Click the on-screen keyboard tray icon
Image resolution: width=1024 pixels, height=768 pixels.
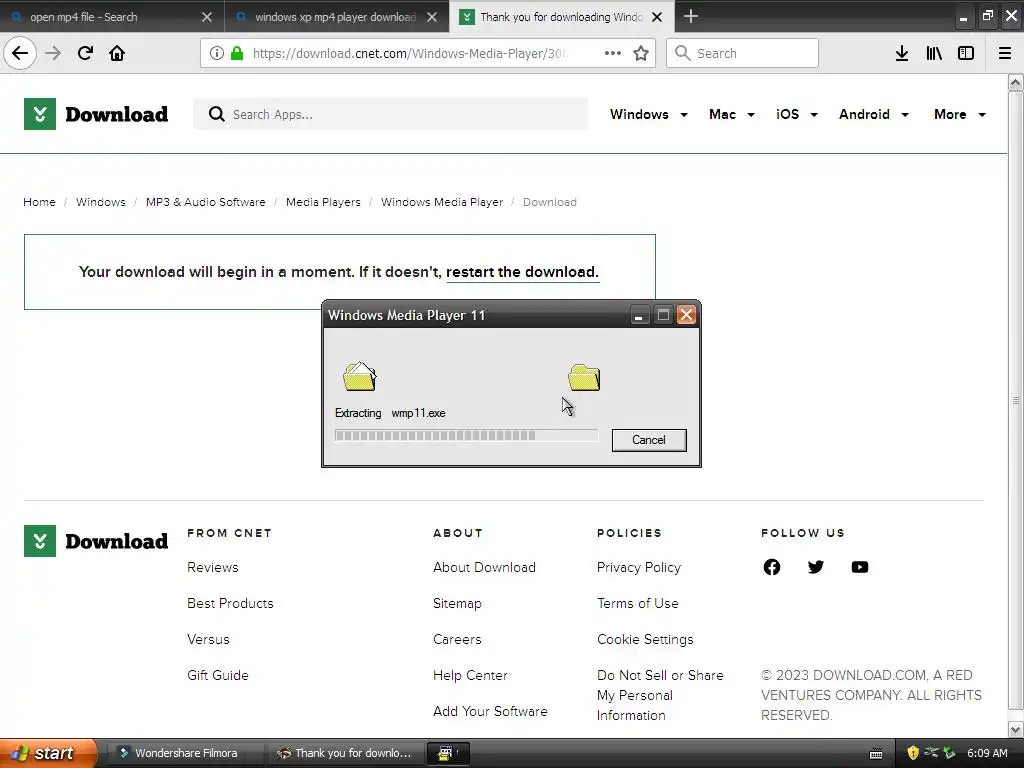(876, 754)
